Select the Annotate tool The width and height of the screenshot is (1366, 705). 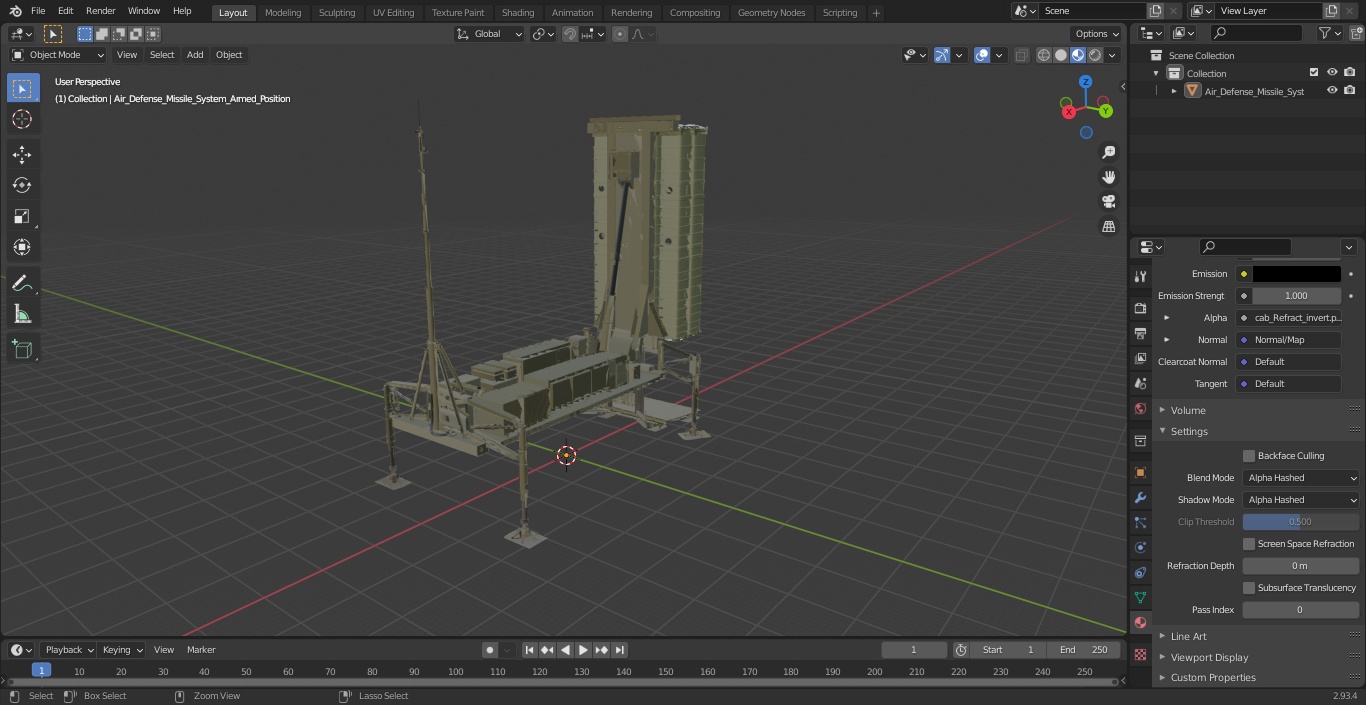point(22,283)
